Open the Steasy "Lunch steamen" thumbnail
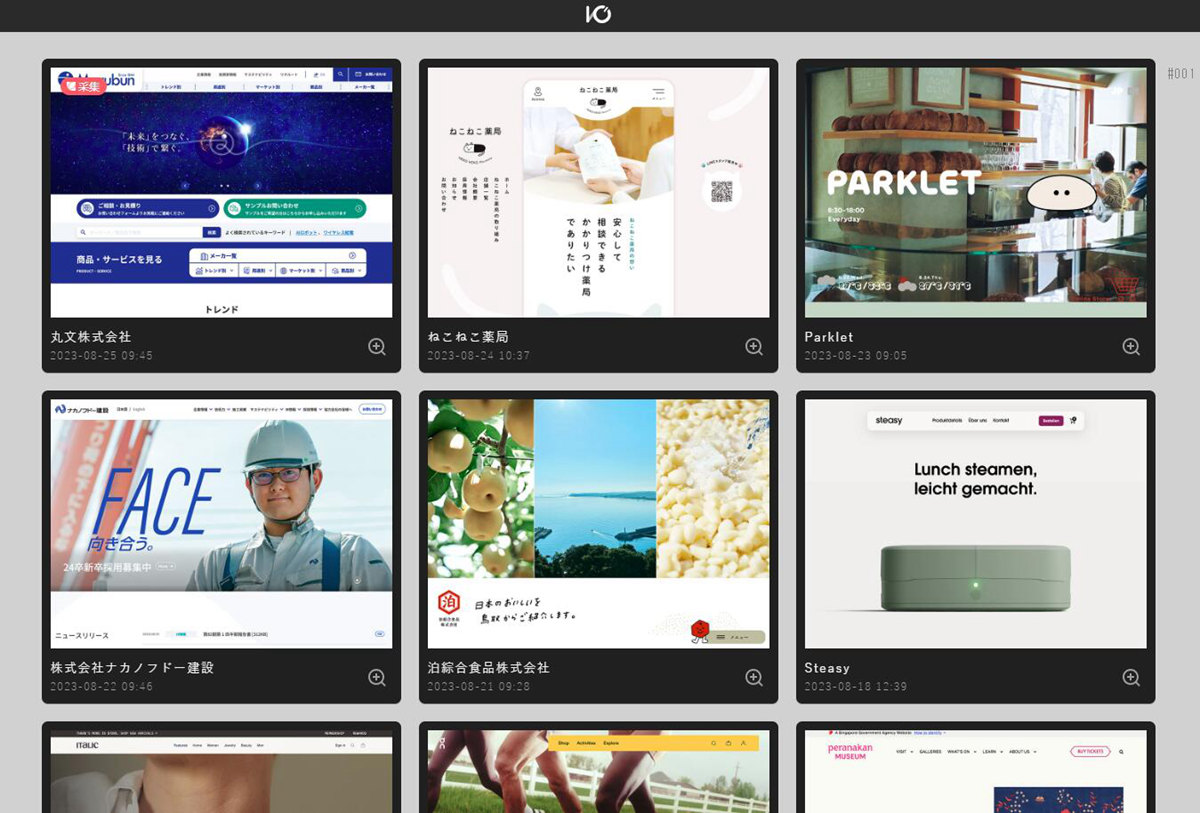This screenshot has height=813, width=1200. coord(976,524)
